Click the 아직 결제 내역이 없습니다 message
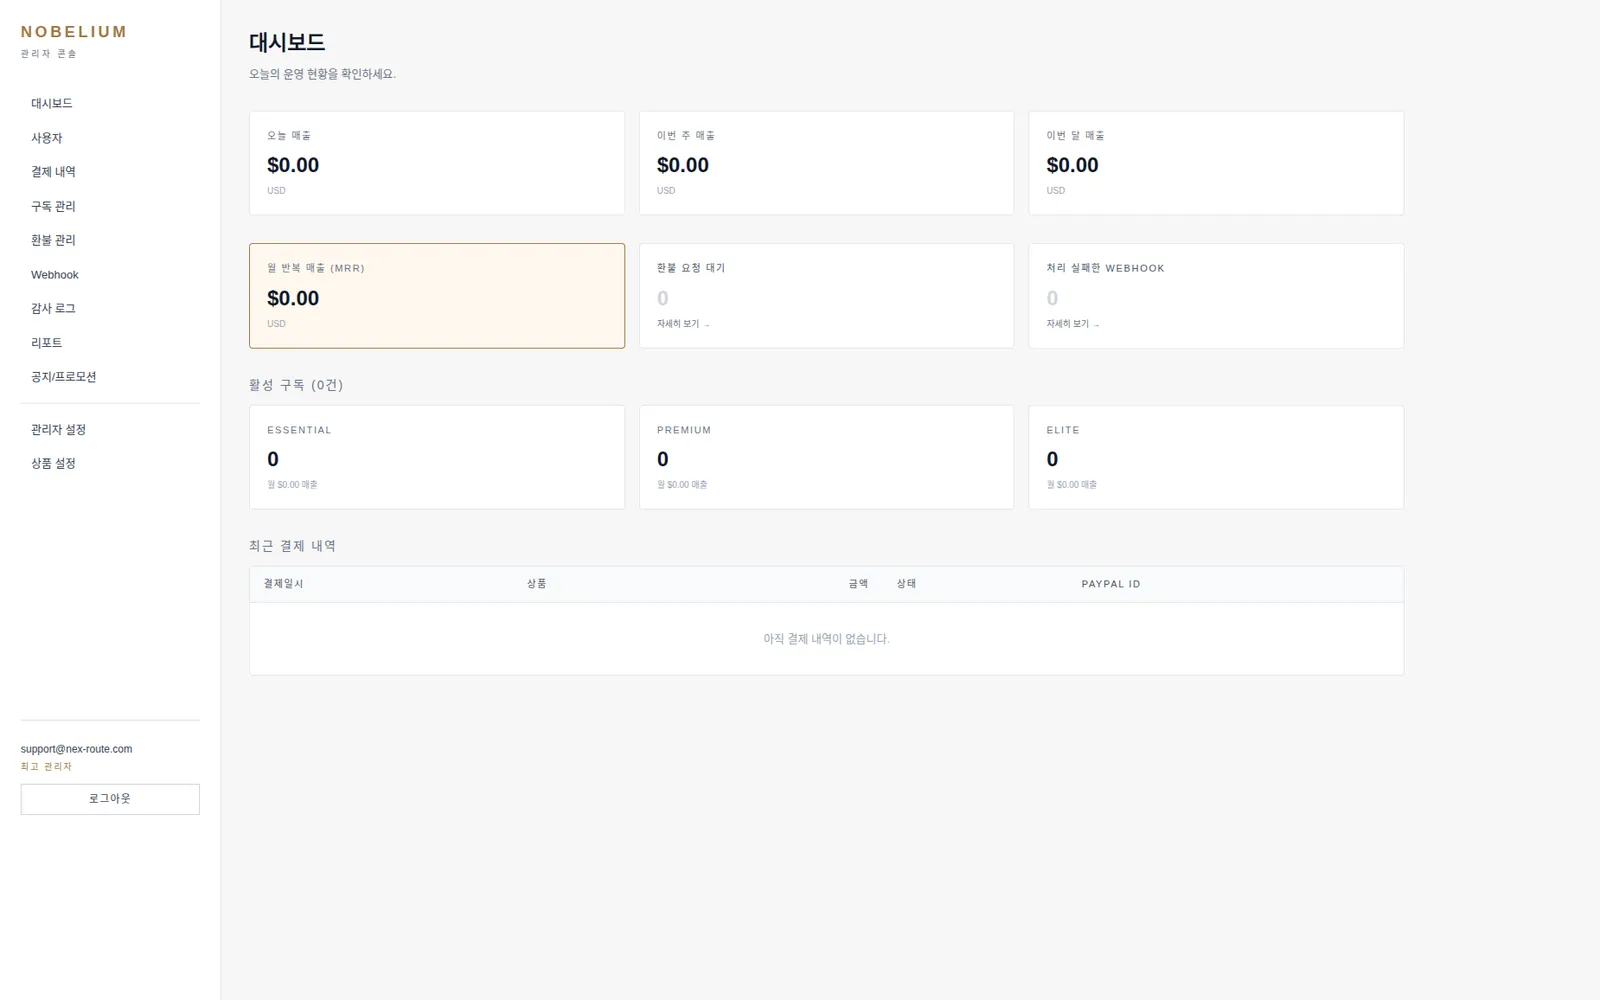 [x=826, y=639]
